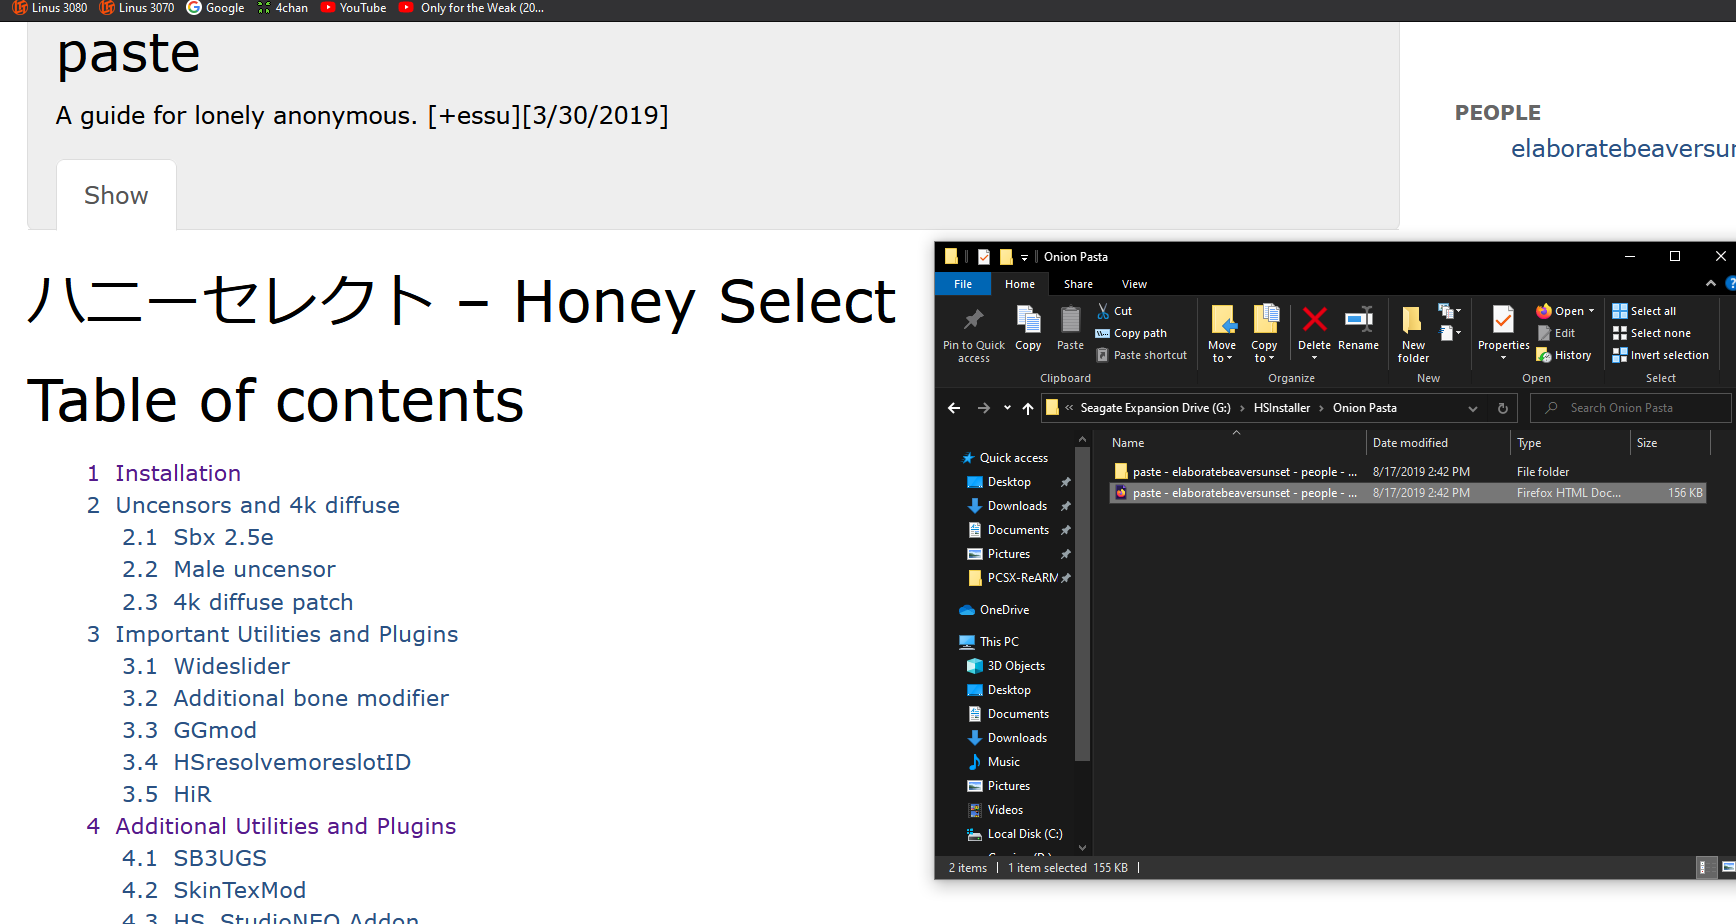Click Invert selection in ribbon
Screen dimensions: 1736x924
1661,355
